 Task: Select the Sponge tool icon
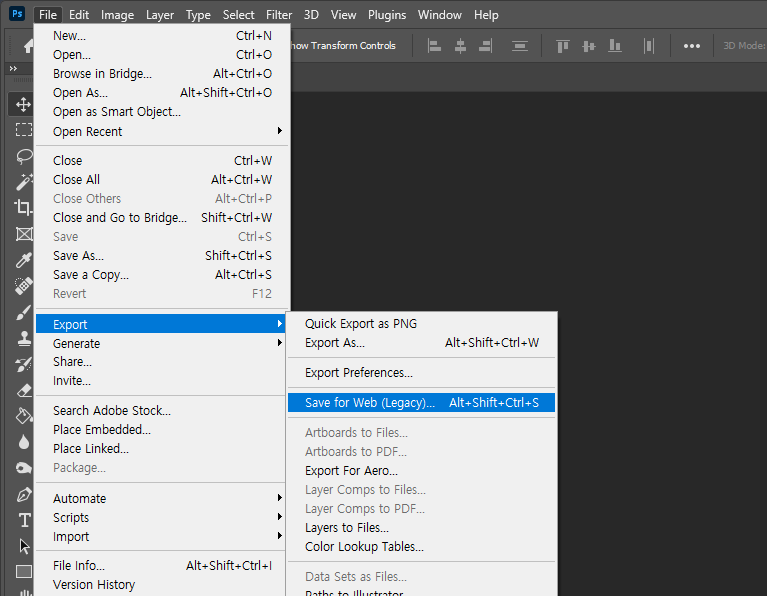click(x=23, y=468)
